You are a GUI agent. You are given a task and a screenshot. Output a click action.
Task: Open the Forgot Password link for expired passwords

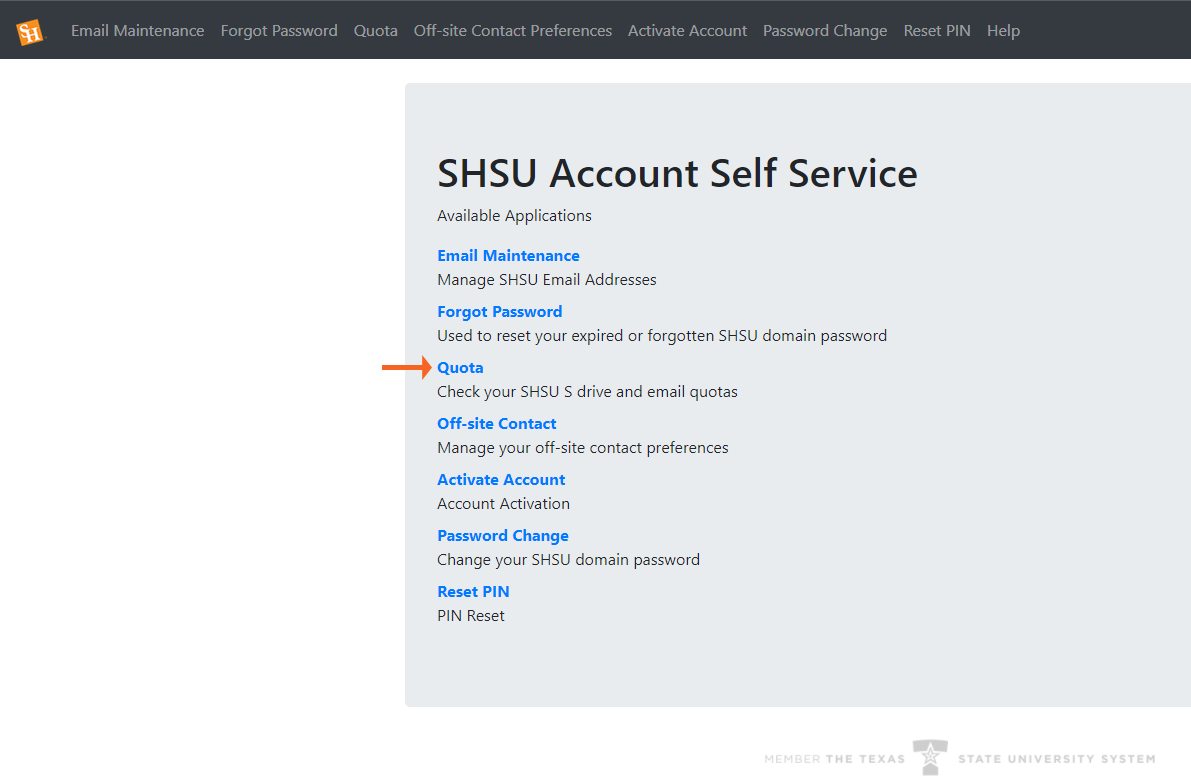click(499, 311)
